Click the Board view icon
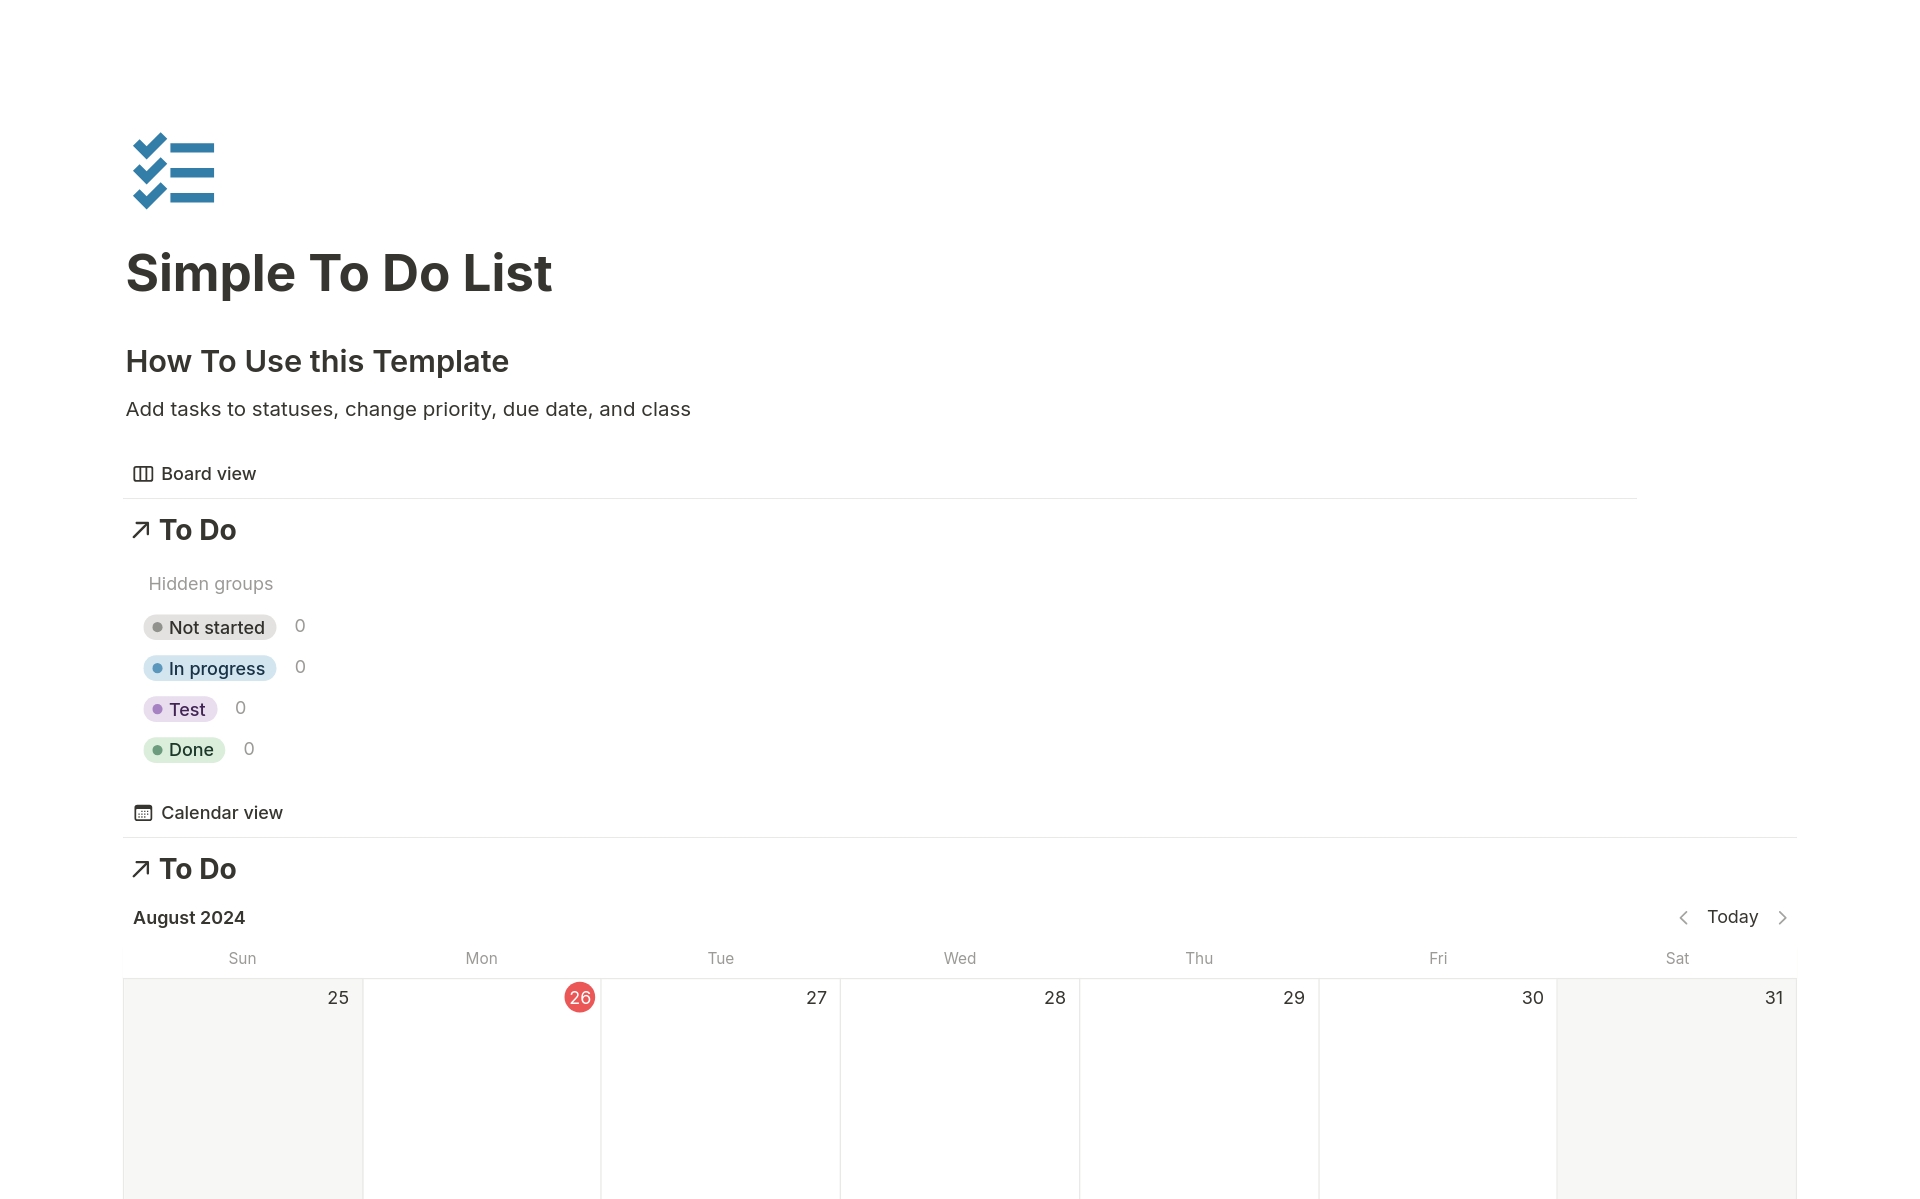The height and width of the screenshot is (1199, 1920). tap(142, 474)
